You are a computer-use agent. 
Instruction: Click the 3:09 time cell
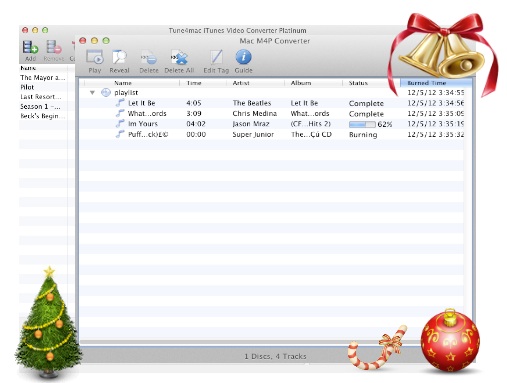[x=194, y=113]
